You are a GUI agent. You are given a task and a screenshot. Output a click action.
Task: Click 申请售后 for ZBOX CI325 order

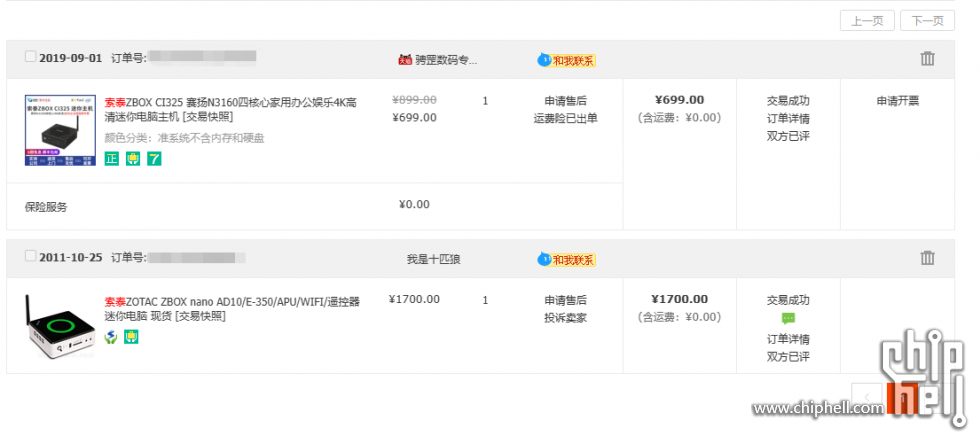566,101
